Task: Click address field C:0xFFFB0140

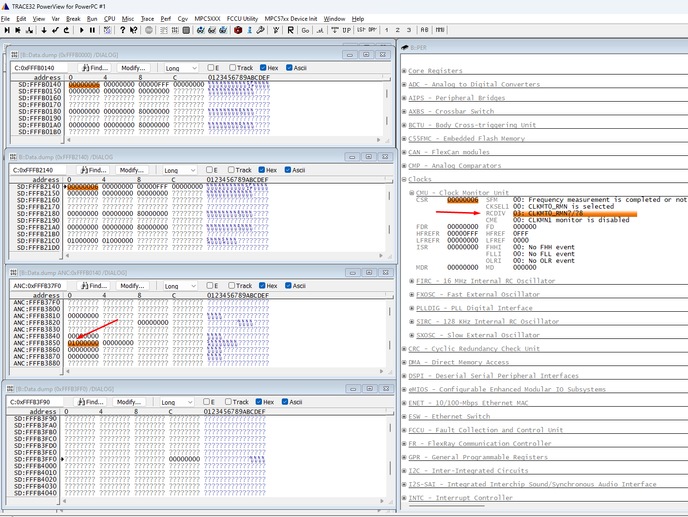Action: point(39,68)
